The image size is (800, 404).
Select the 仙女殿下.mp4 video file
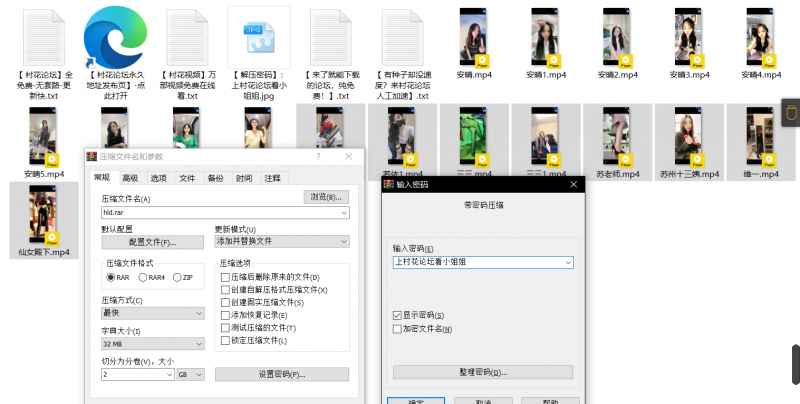[x=45, y=214]
